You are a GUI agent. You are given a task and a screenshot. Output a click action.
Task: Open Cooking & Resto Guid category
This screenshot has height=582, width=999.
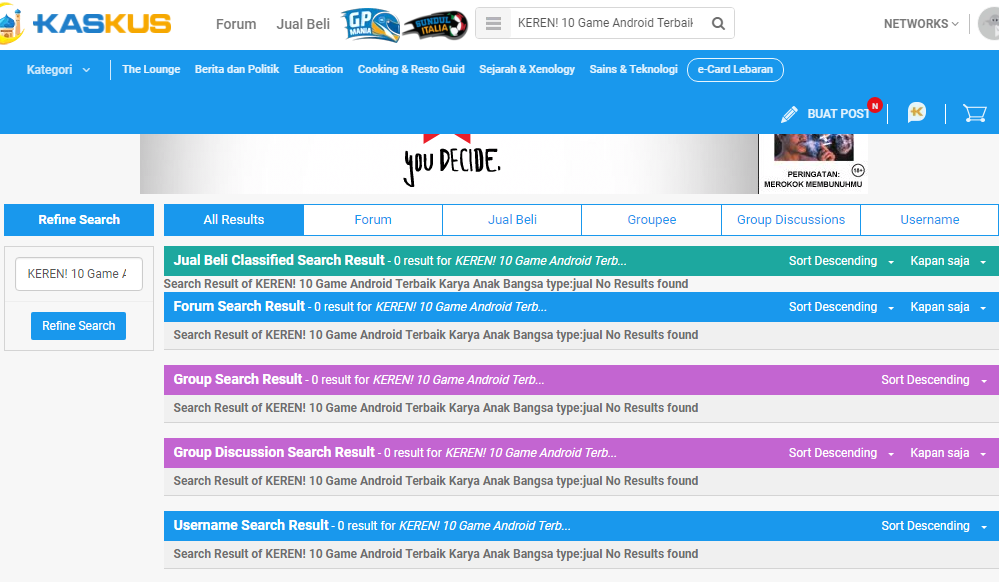click(411, 69)
